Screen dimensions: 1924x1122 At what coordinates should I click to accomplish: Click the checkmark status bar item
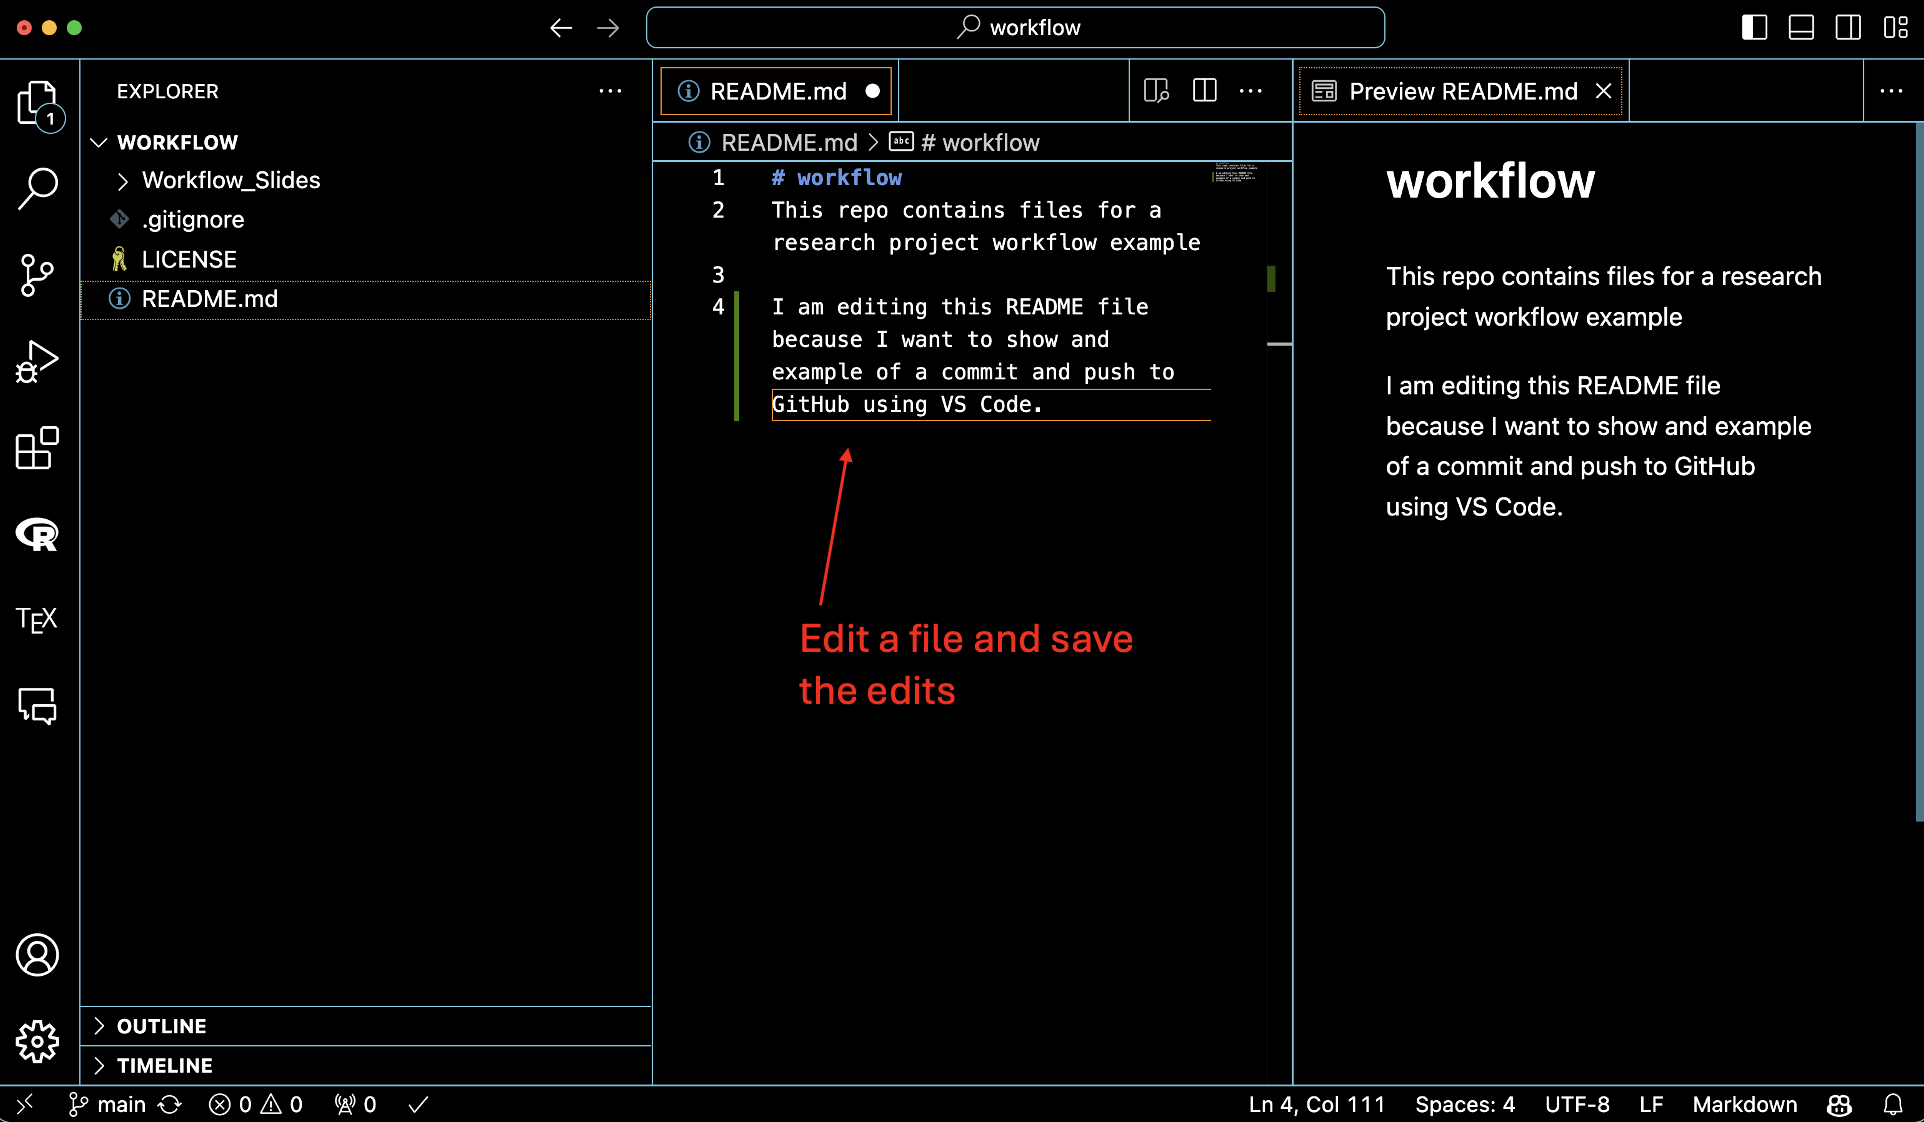(x=419, y=1104)
